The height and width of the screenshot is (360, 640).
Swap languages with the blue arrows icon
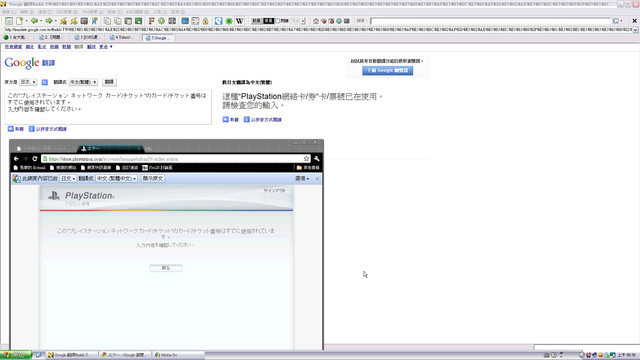tap(44, 82)
